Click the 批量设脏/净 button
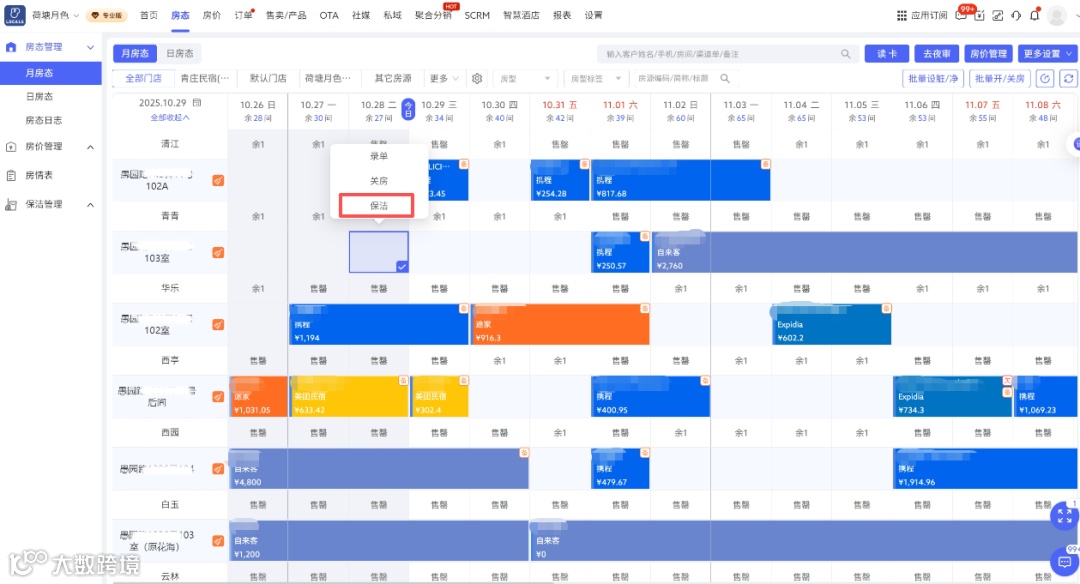Screen dimensions: 1080x584 coord(933,79)
